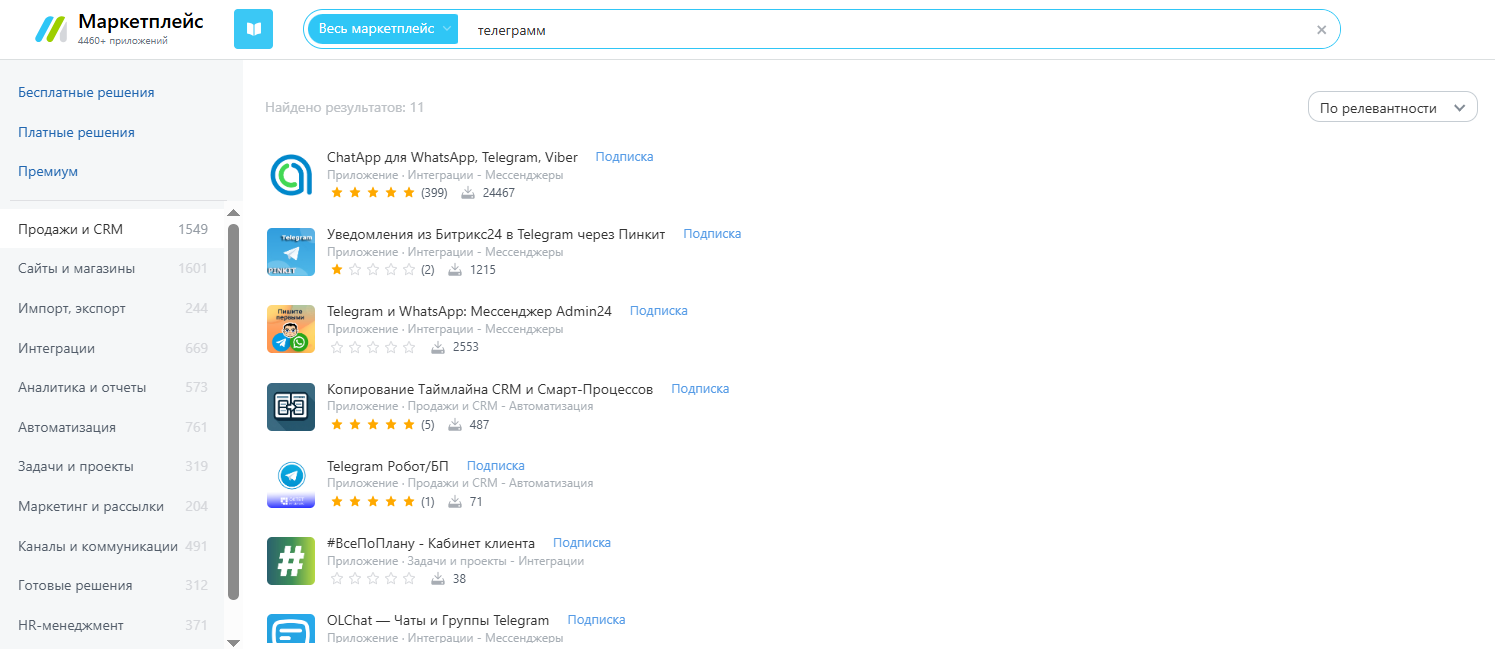Click the download icon next to 38

pos(438,578)
